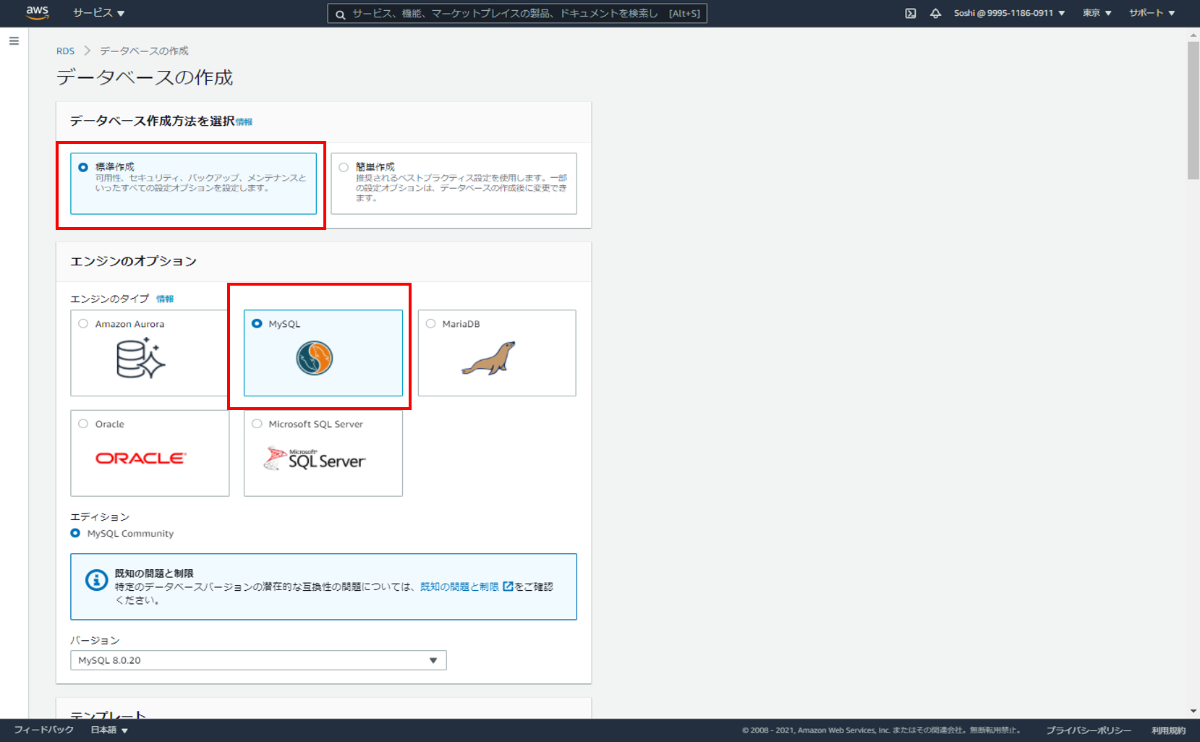Click the Amazon Aurora database logo
Viewport: 1200px width, 742px height.
click(141, 358)
